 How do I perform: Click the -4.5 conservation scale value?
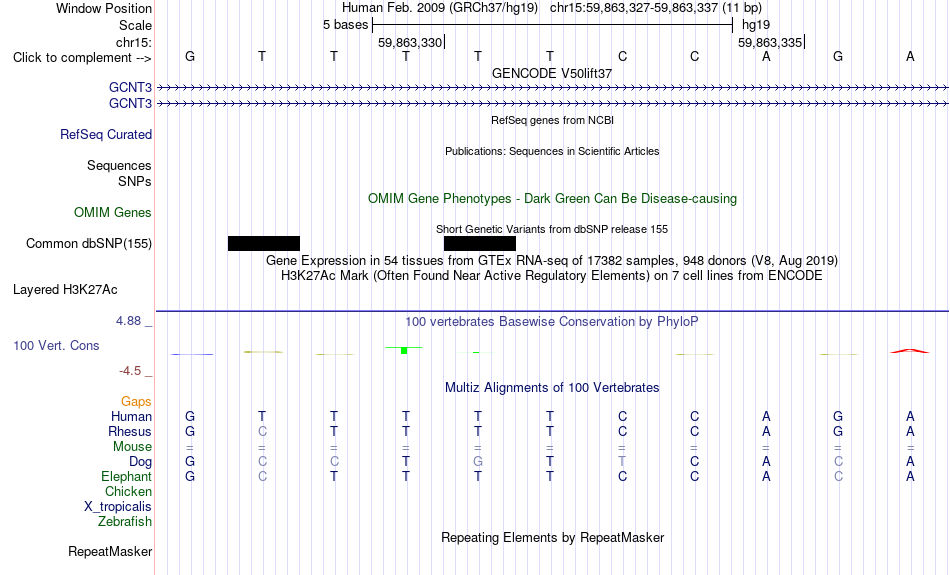130,371
